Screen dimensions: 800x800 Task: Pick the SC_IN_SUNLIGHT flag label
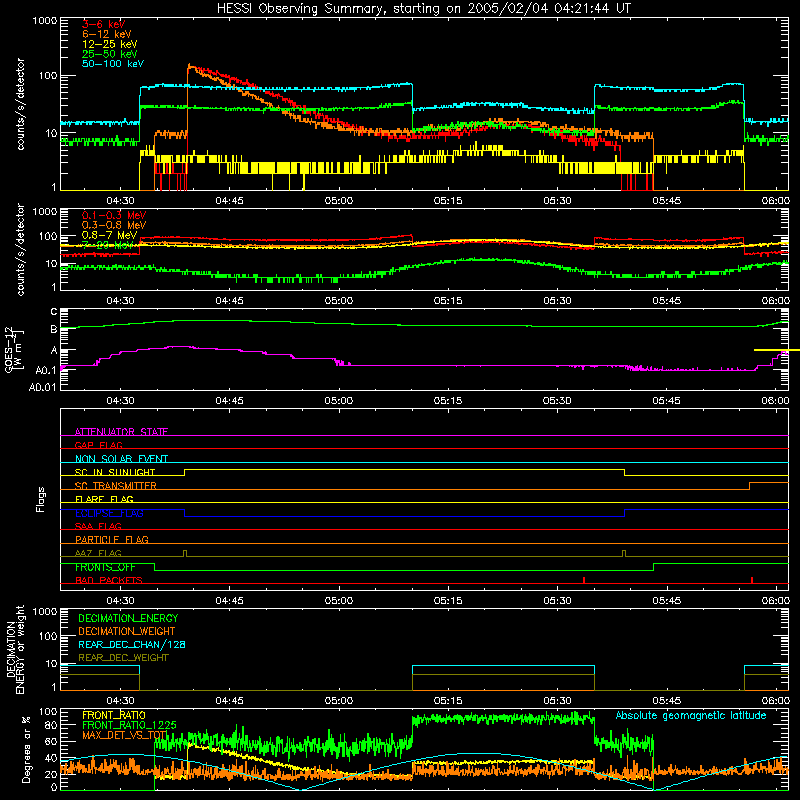pos(115,472)
